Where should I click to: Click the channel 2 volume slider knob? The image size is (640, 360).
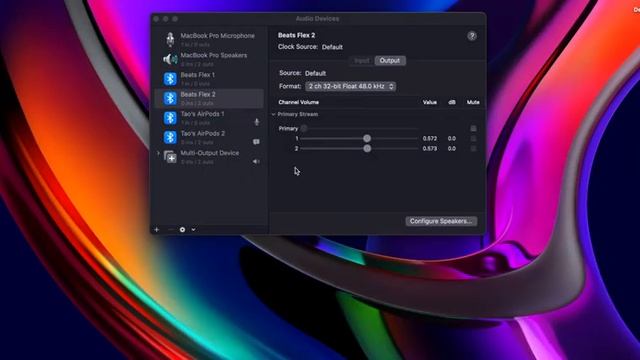367,149
